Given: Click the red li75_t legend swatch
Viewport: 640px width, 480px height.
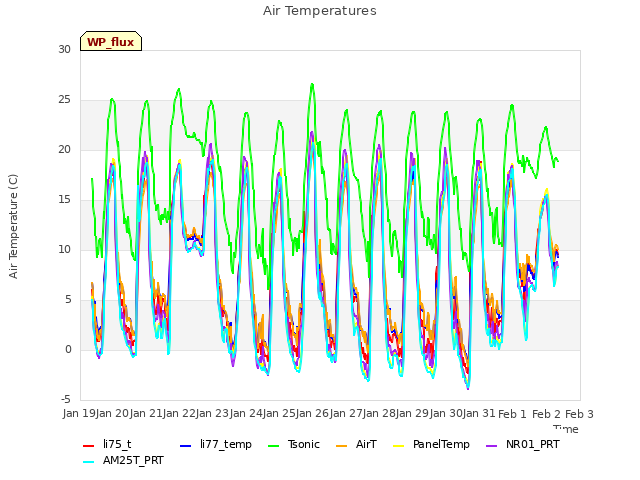Looking at the screenshot, I should tap(89, 446).
